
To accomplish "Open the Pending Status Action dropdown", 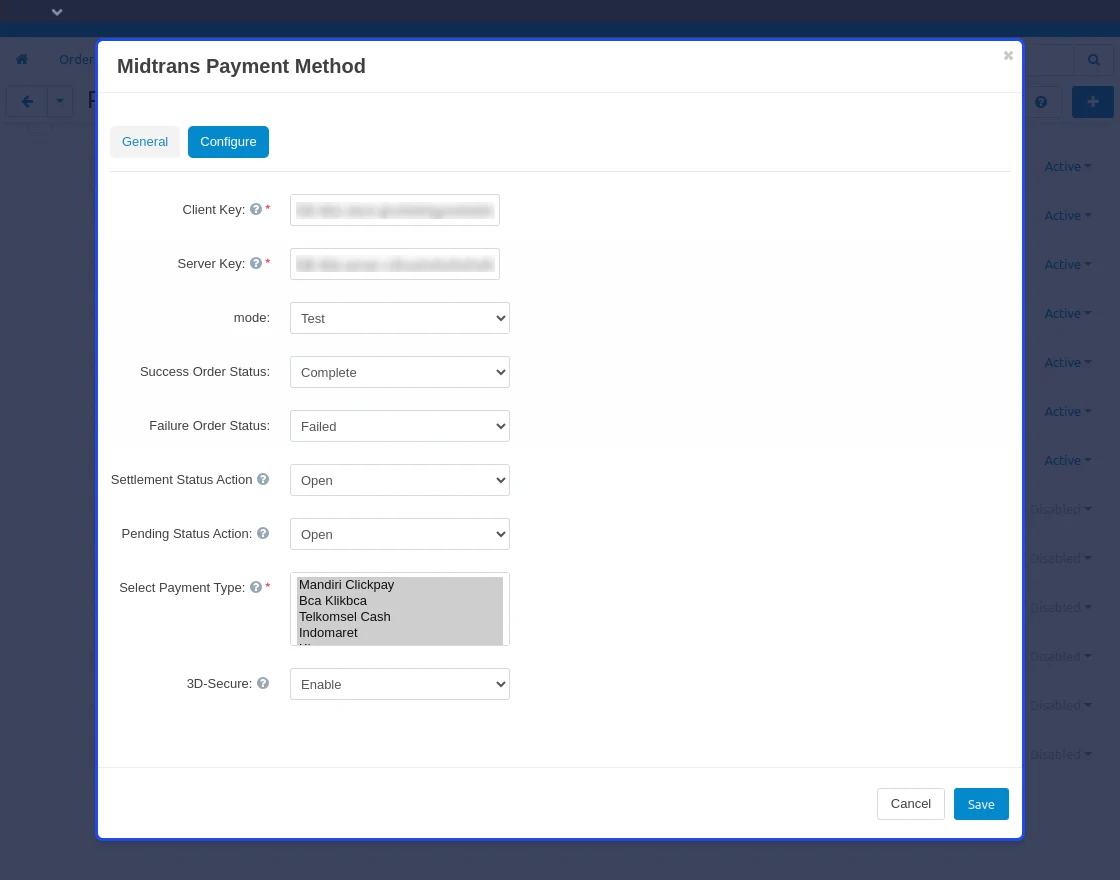I will coord(399,534).
